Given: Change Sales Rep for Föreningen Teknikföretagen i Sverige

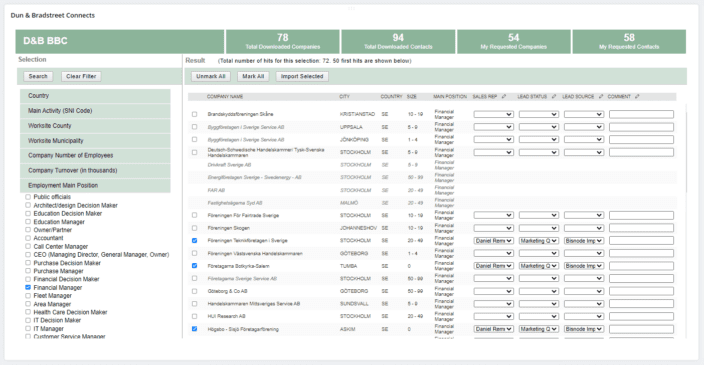Looking at the screenshot, I should point(493,241).
